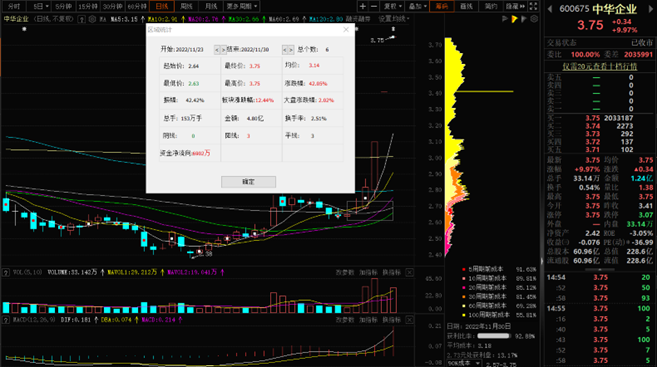Open 仅需20元查看十档行情 link
Screen dimensions: 657x367
(600, 67)
